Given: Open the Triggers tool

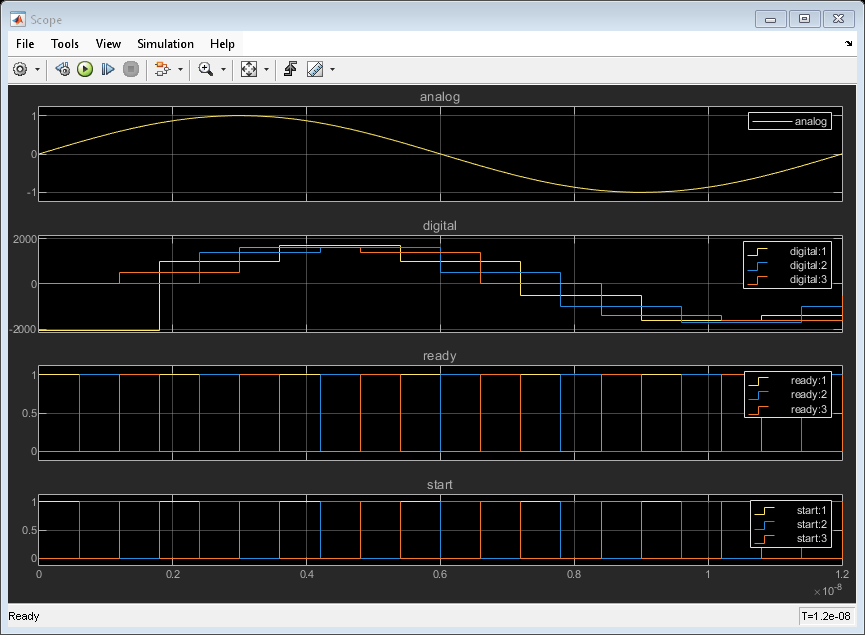Looking at the screenshot, I should pos(290,70).
